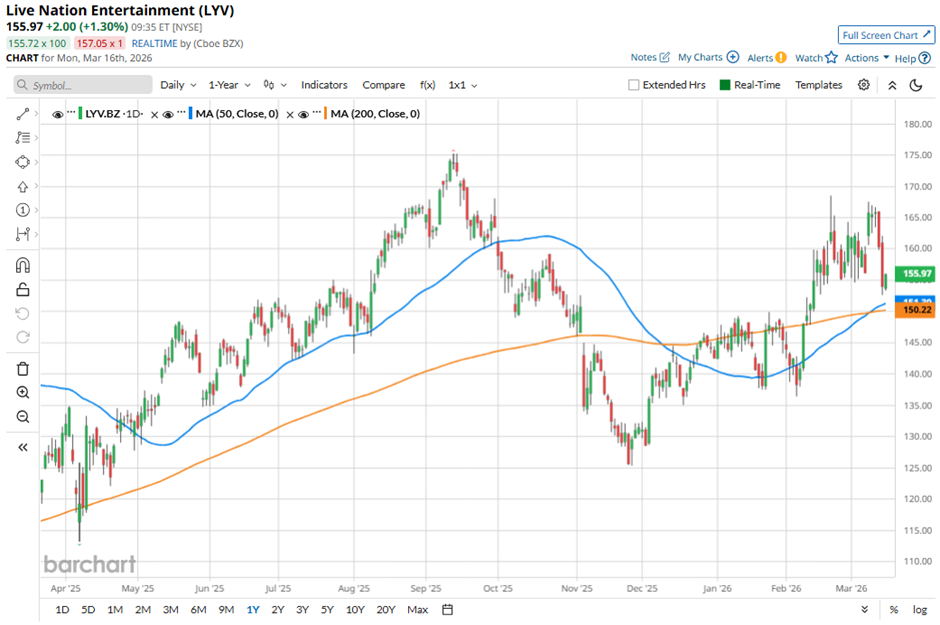Click the Symbol search field
Viewport: 940px width, 625px height.
(x=82, y=85)
